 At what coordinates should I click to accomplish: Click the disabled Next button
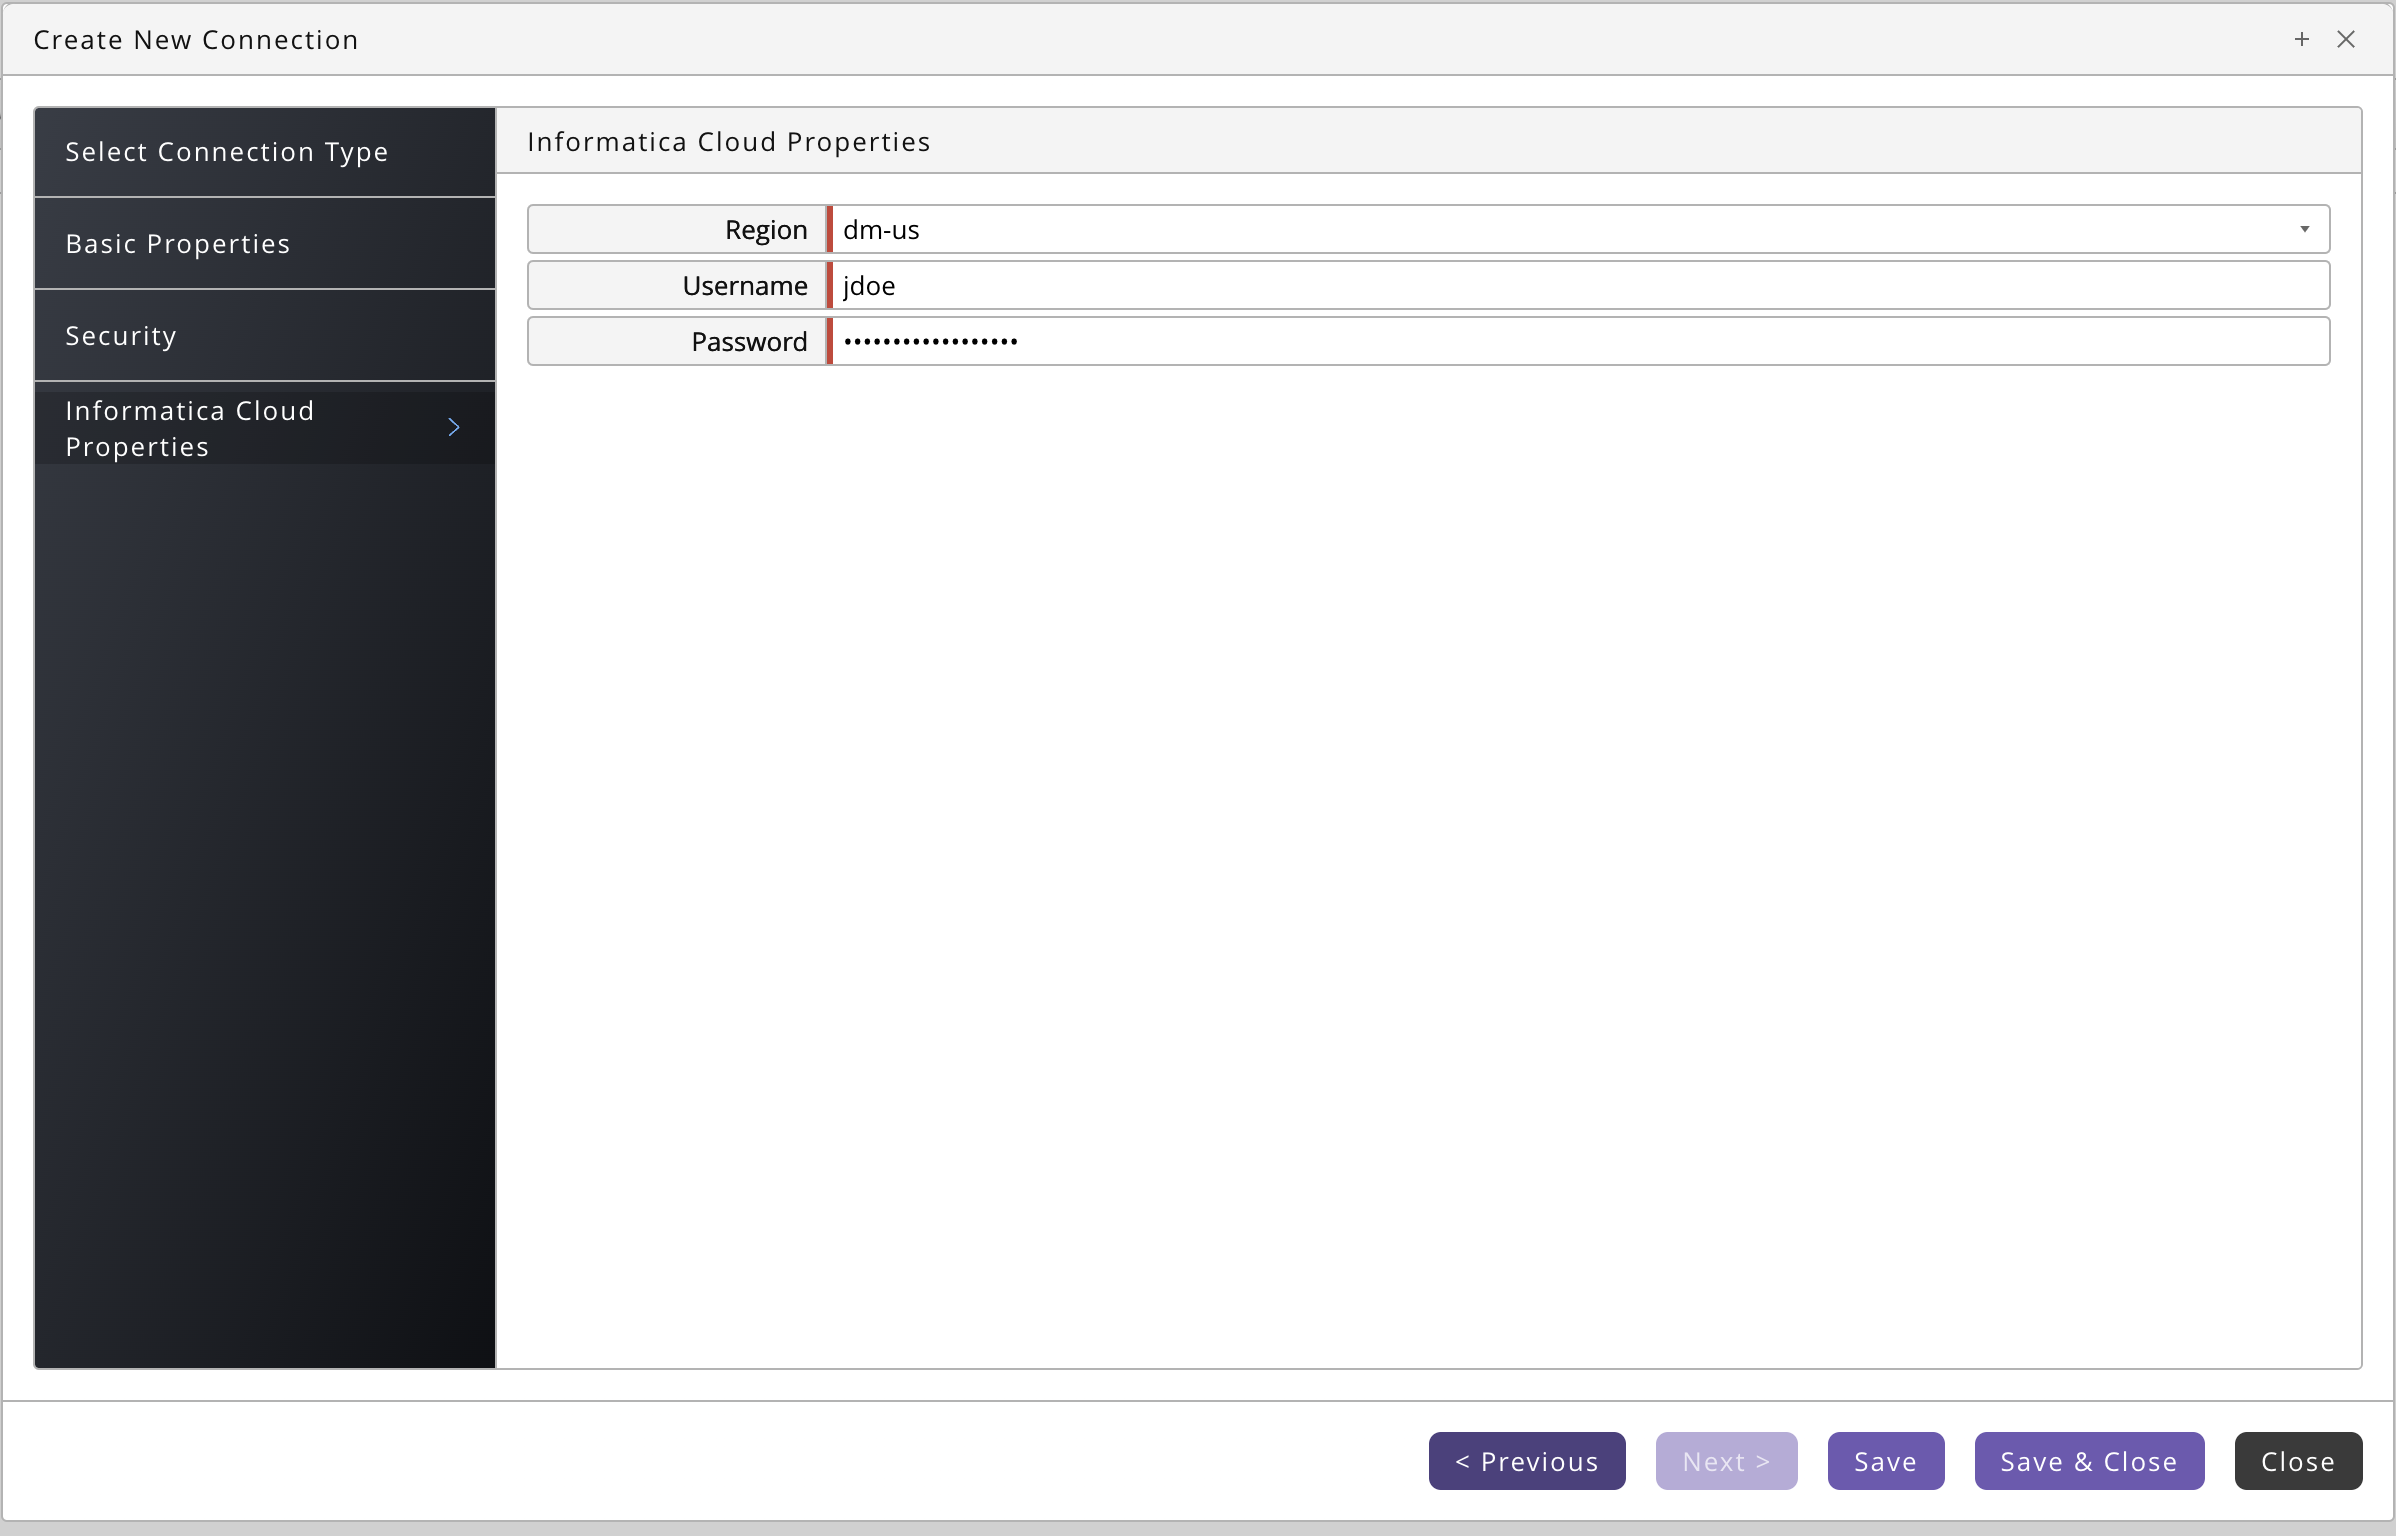pos(1726,1461)
